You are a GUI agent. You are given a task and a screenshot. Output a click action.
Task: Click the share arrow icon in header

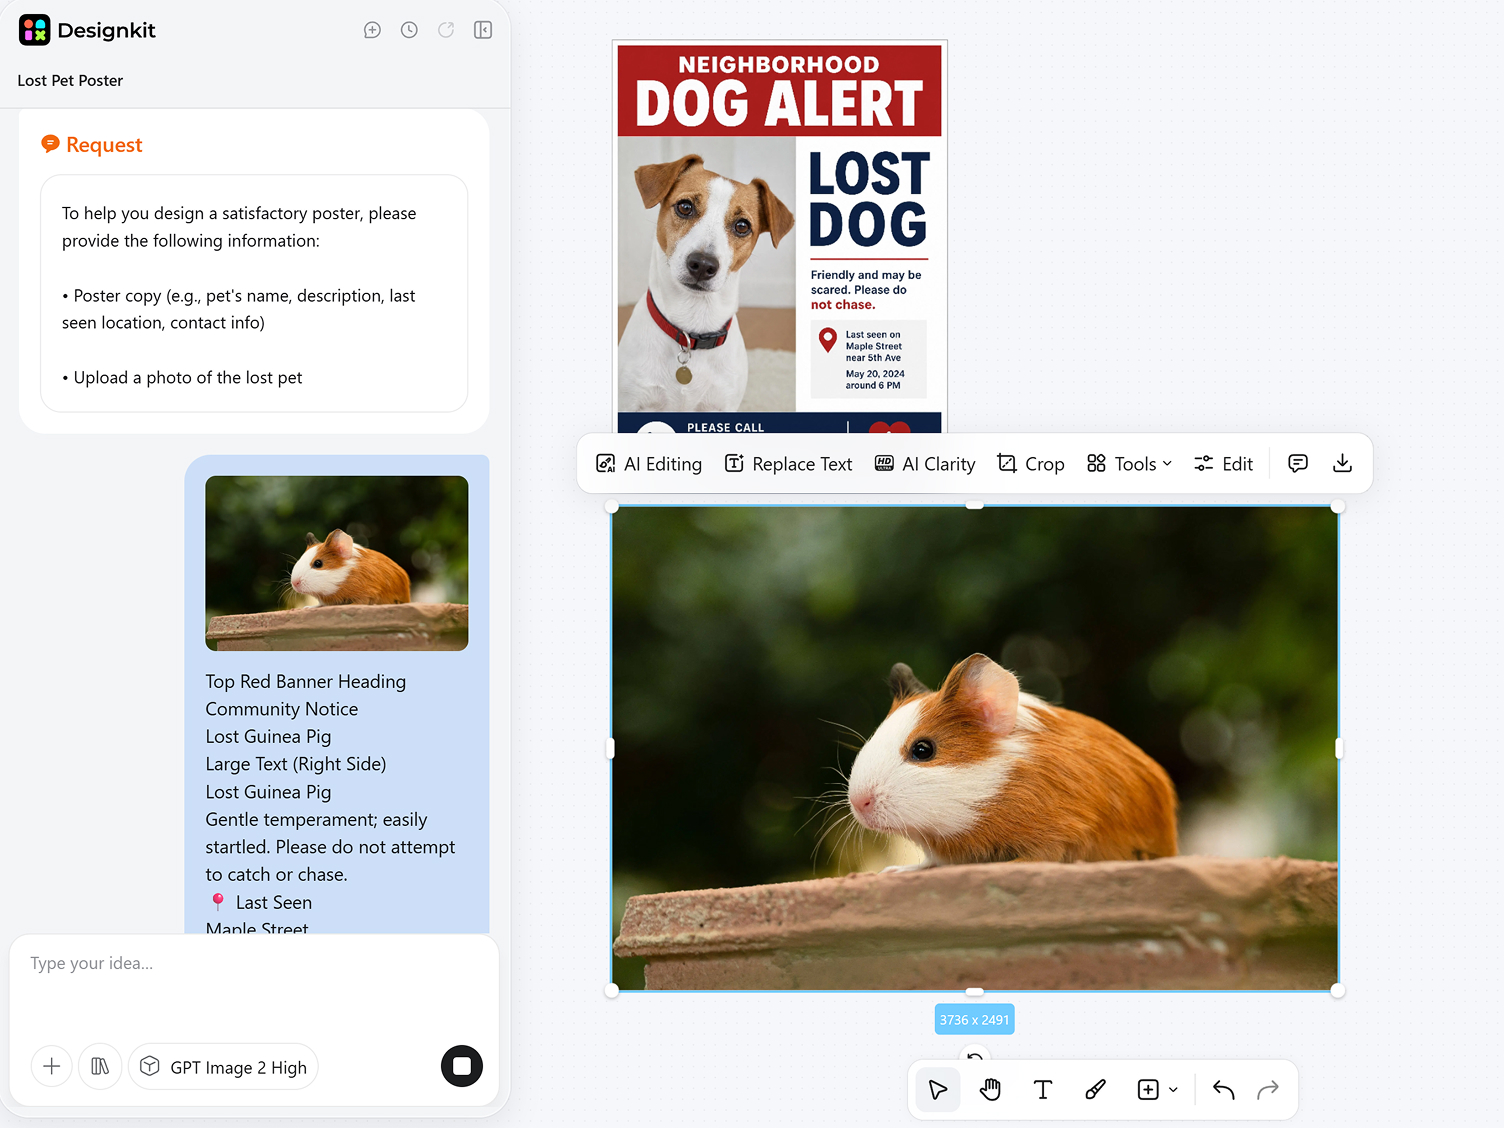pyautogui.click(x=446, y=30)
